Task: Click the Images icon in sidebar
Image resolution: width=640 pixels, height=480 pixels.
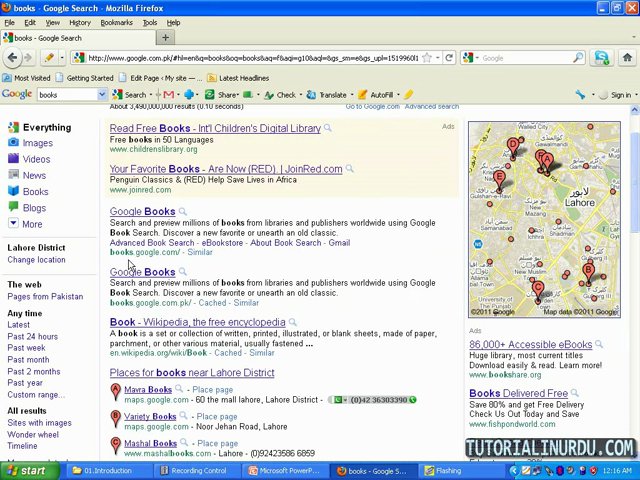Action: point(13,143)
